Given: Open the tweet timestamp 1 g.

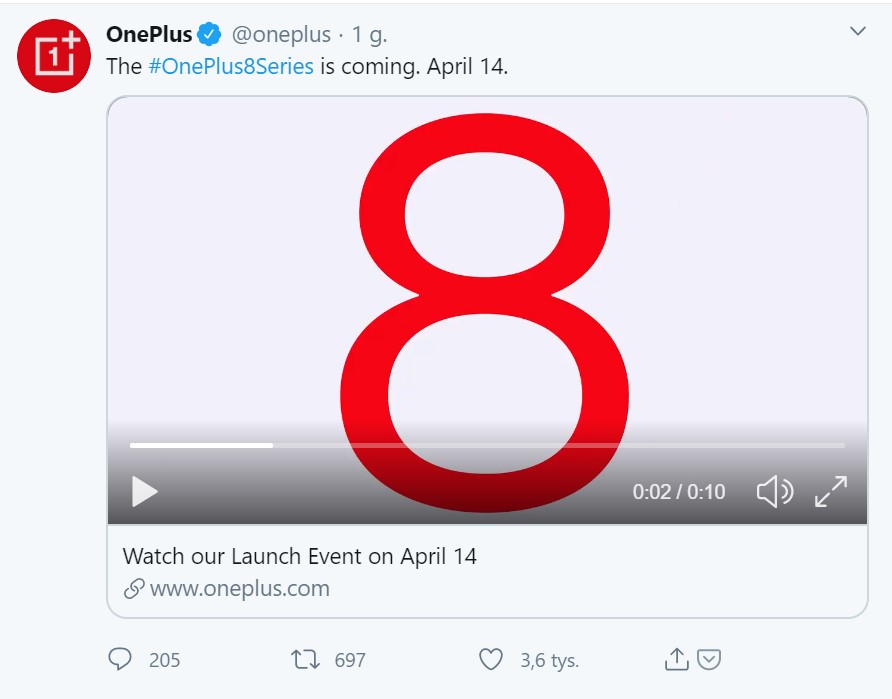Looking at the screenshot, I should coord(369,35).
